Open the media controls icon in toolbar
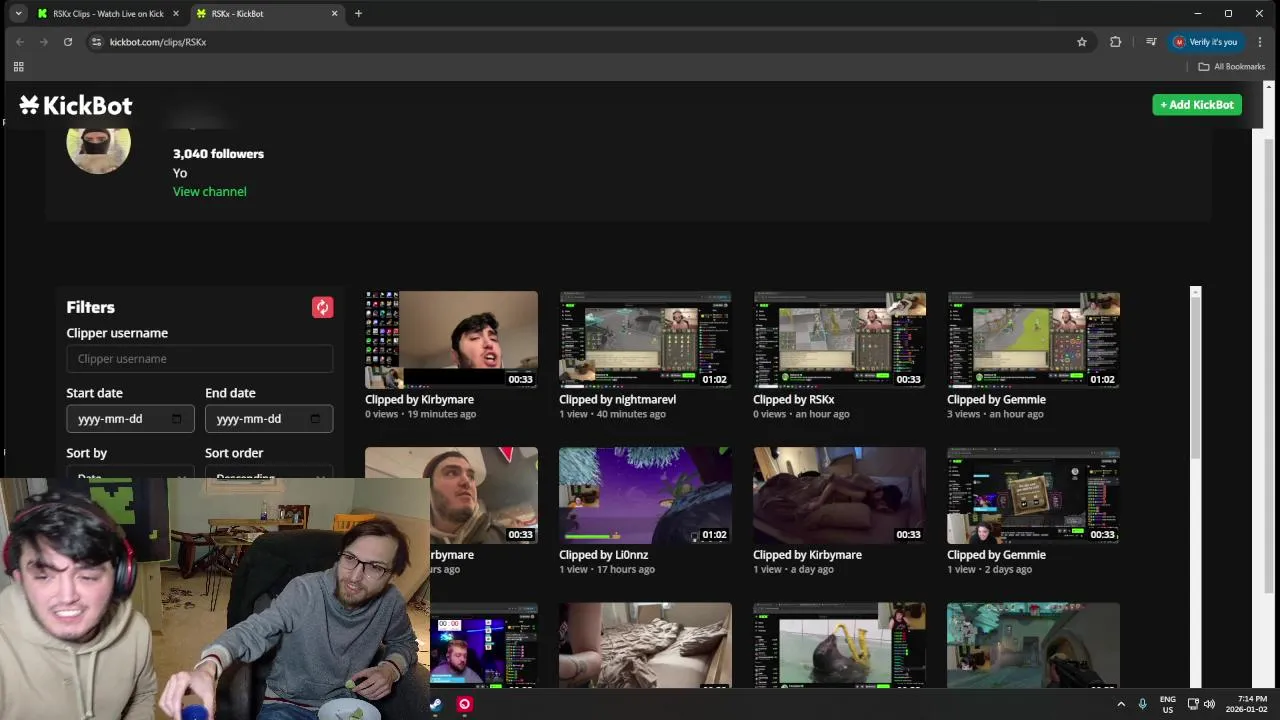 coord(1151,42)
